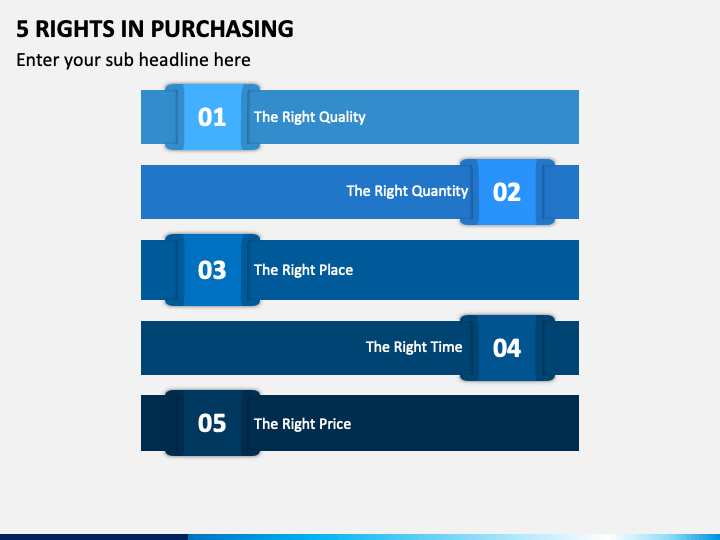The width and height of the screenshot is (720, 540).
Task: Select the 02 number badge
Action: tap(507, 191)
